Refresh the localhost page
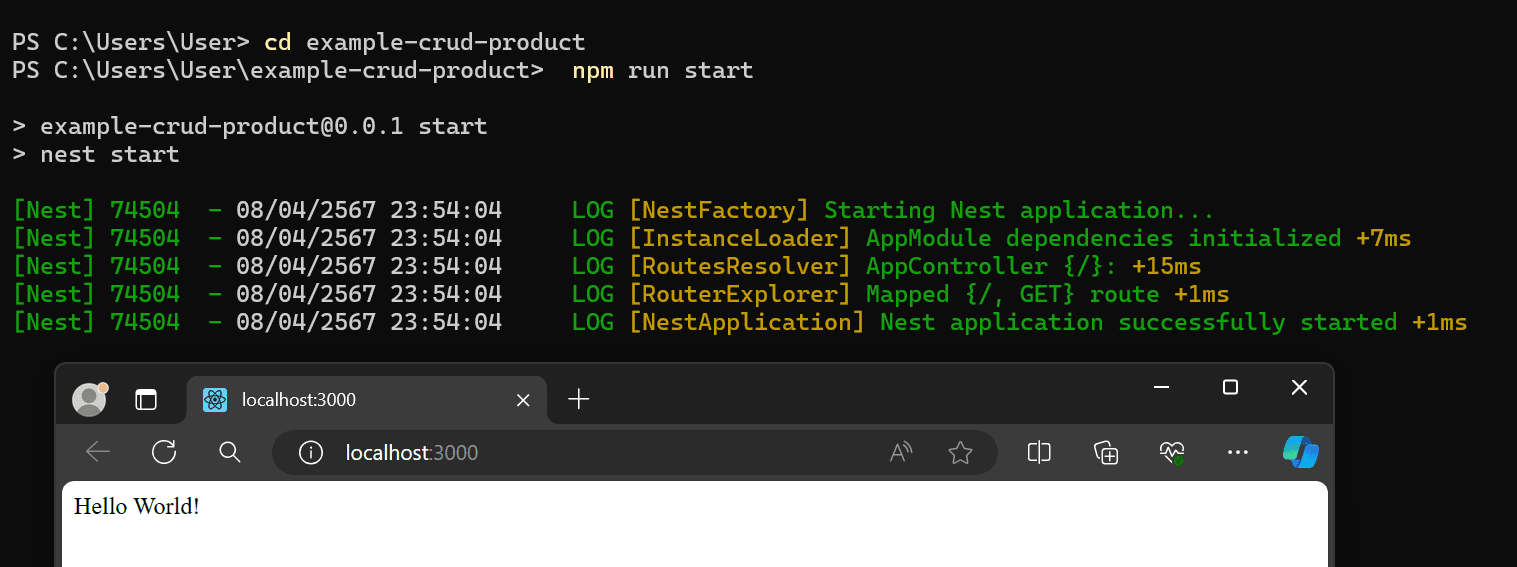The image size is (1517, 567). point(164,453)
